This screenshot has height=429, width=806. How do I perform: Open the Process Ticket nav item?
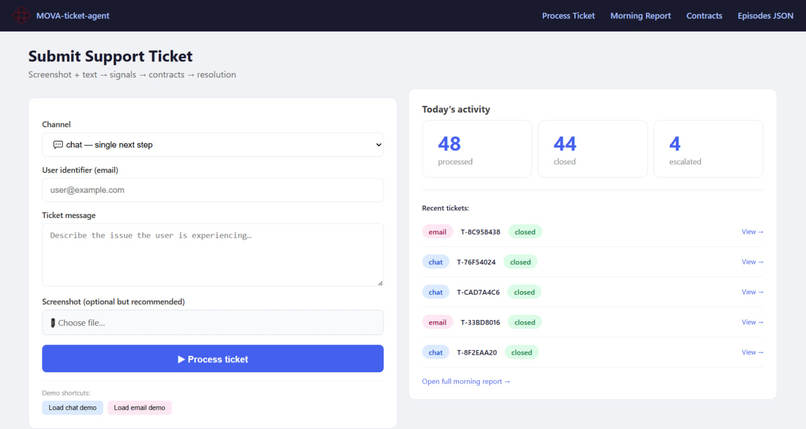(568, 16)
